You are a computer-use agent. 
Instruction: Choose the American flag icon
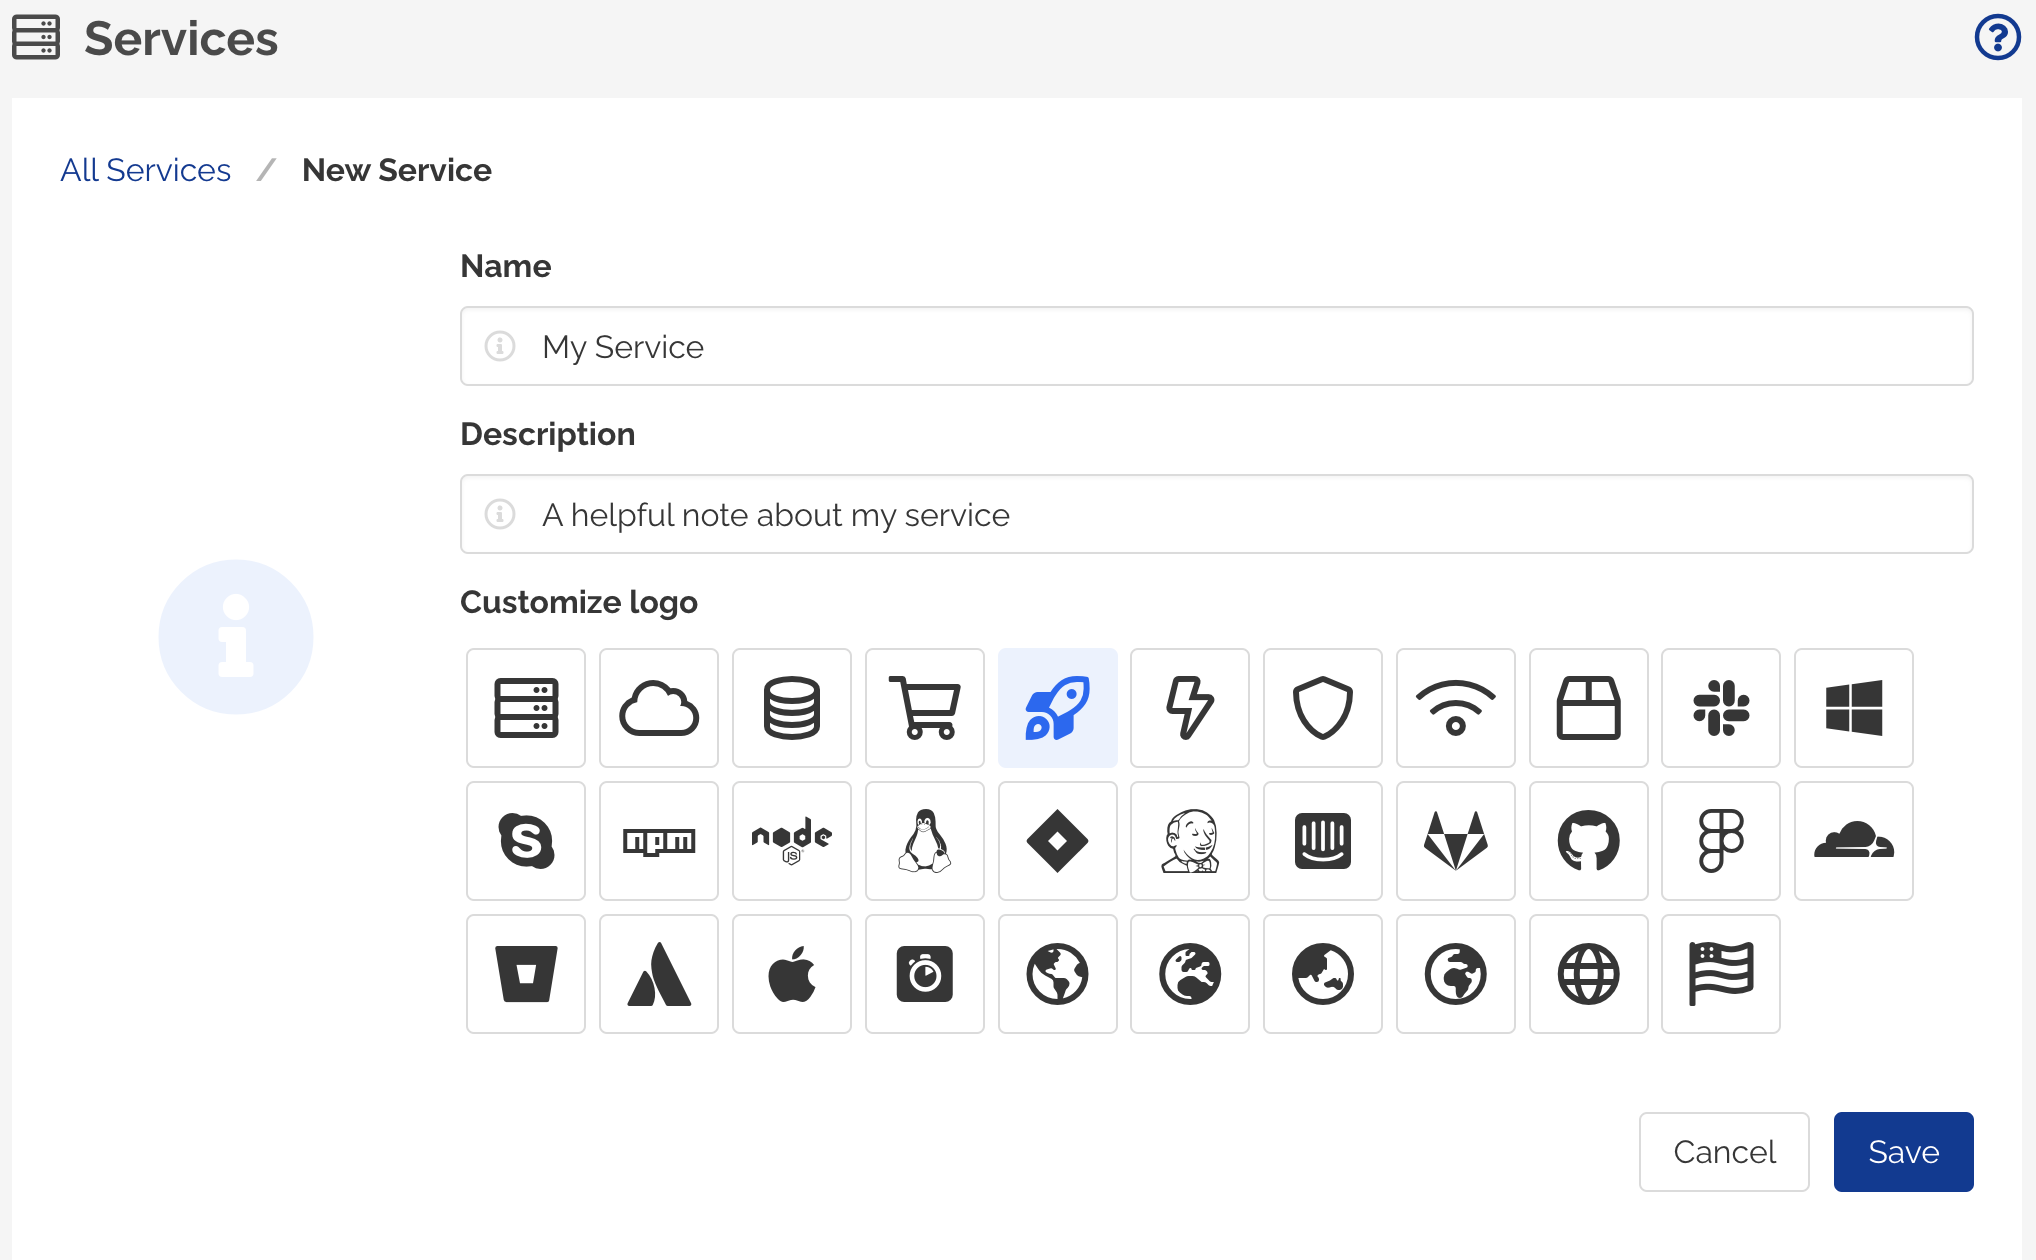[x=1721, y=973]
